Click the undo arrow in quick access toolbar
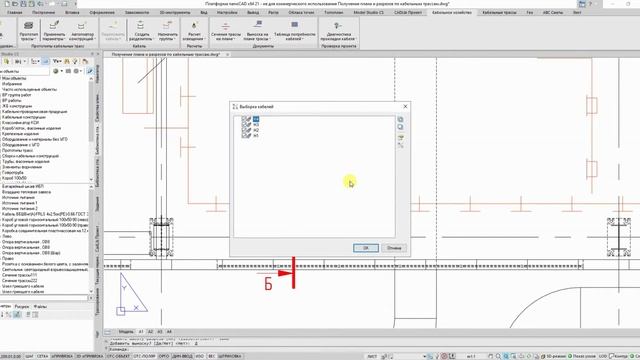 pyautogui.click(x=40, y=4)
